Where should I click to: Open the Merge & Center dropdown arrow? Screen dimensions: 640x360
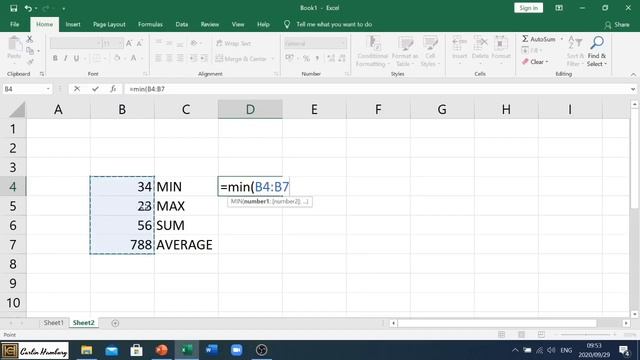click(272, 59)
